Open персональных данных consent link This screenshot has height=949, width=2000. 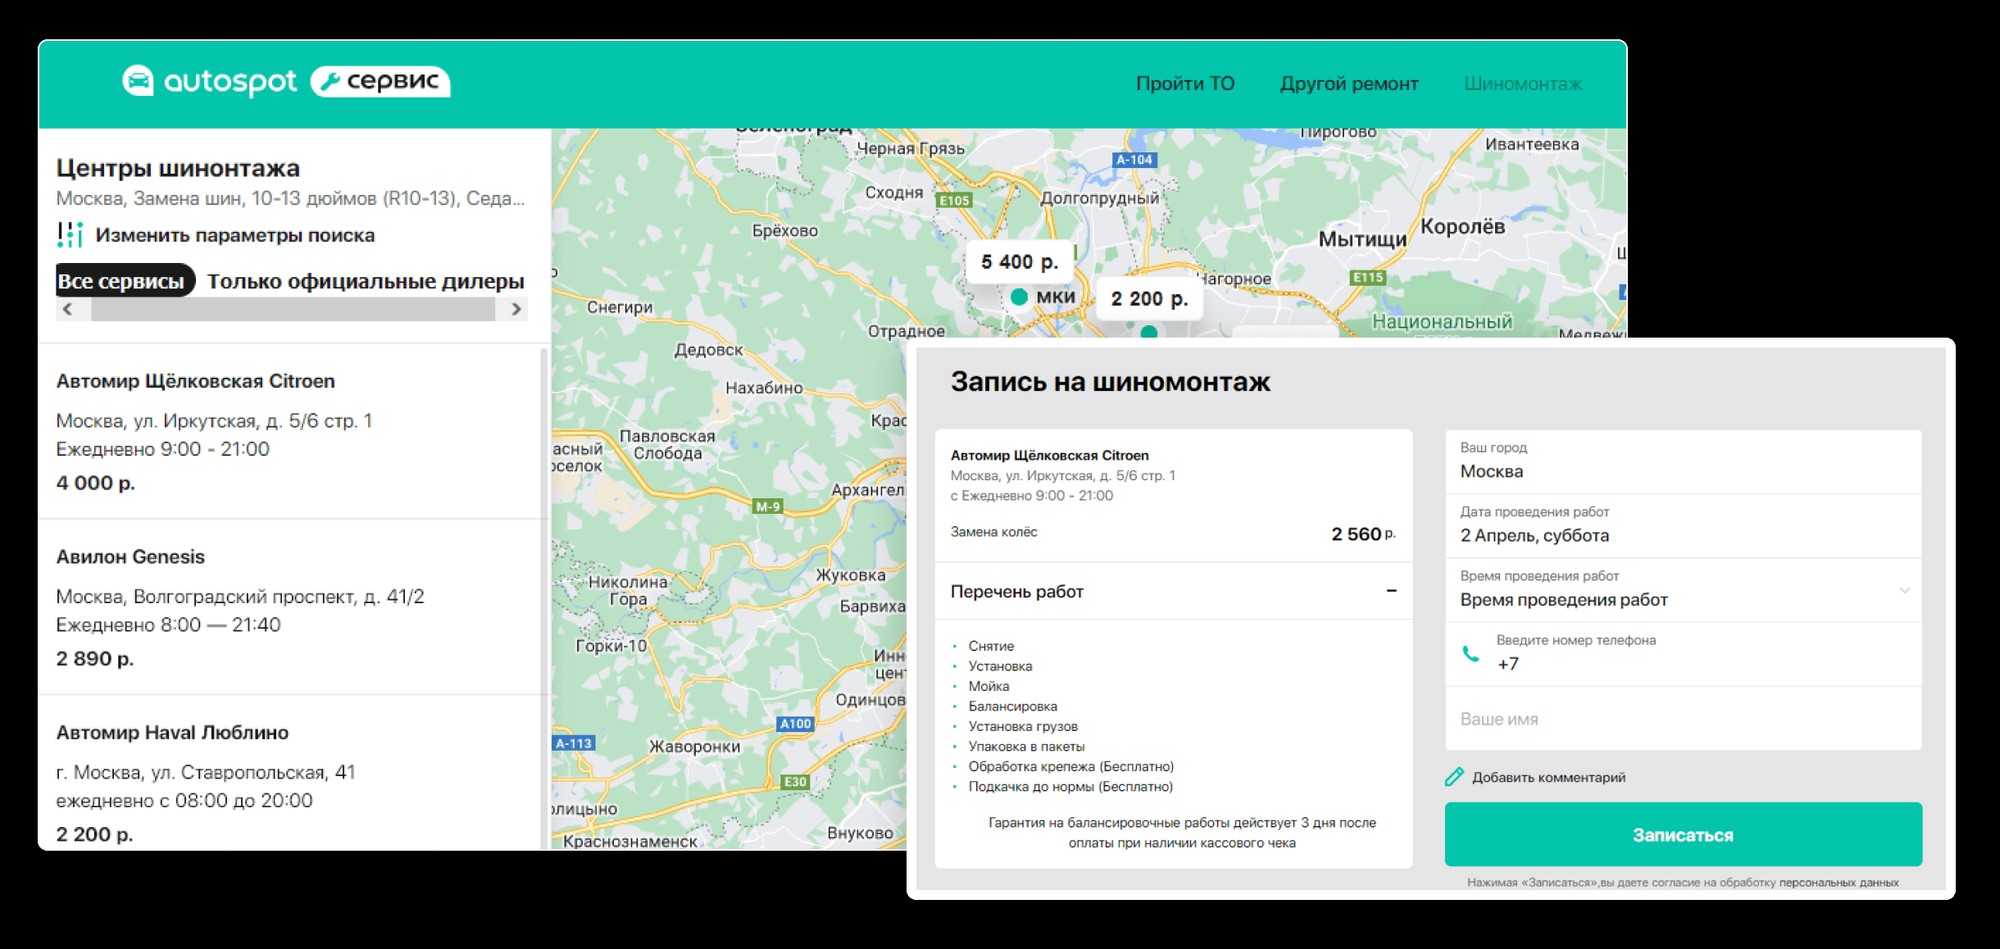click(1838, 882)
